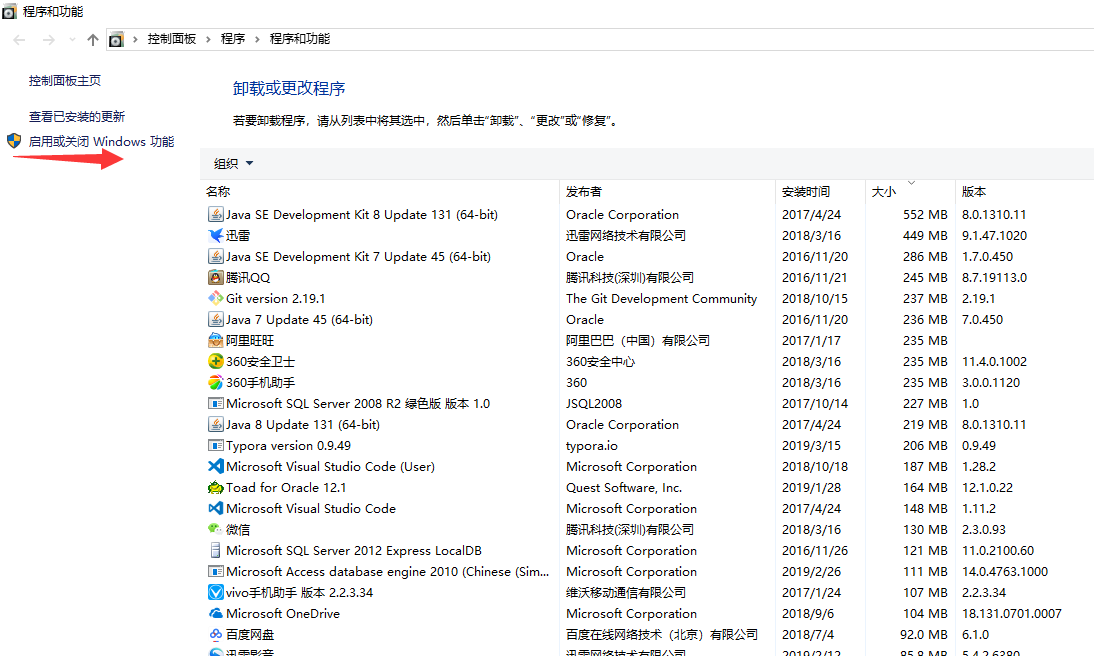Sort programs by 安装时间 column header

pos(805,191)
